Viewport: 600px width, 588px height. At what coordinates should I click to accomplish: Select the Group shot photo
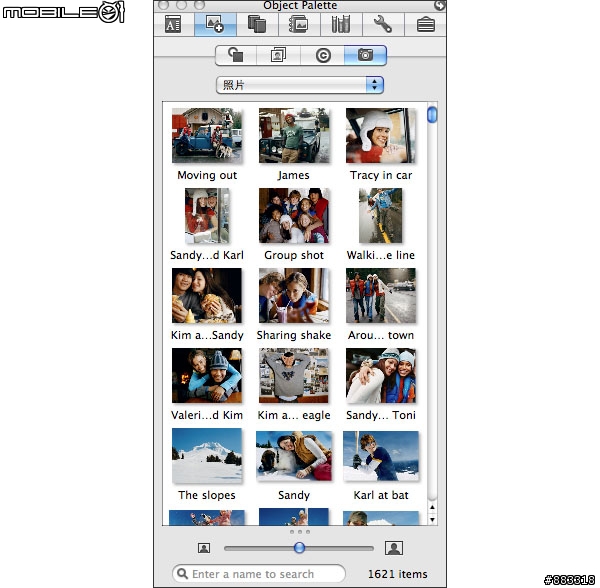pos(294,215)
